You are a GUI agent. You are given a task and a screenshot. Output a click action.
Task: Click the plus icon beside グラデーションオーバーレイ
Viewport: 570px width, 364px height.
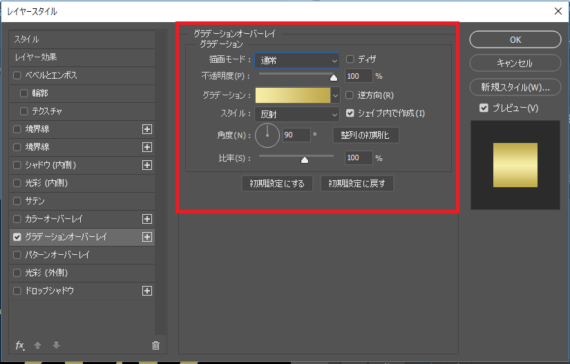147,237
